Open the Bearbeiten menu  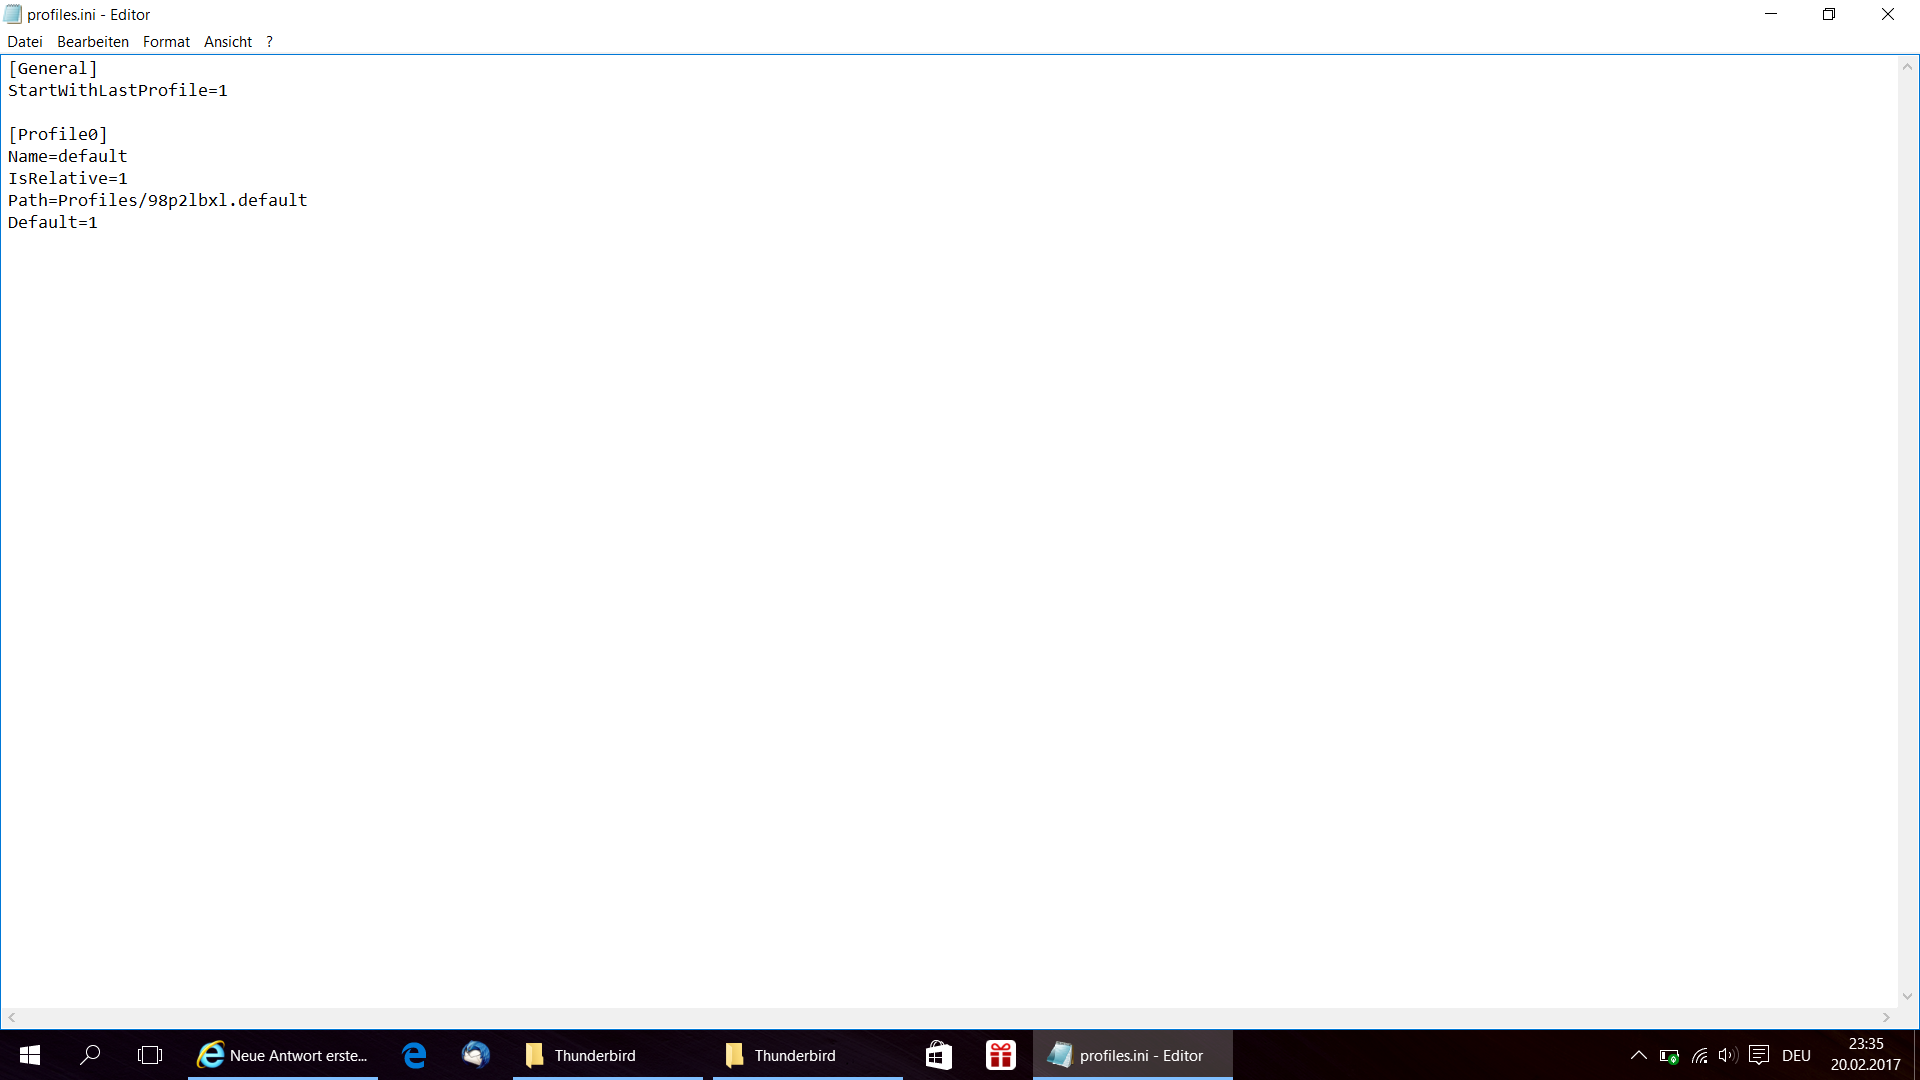click(92, 42)
